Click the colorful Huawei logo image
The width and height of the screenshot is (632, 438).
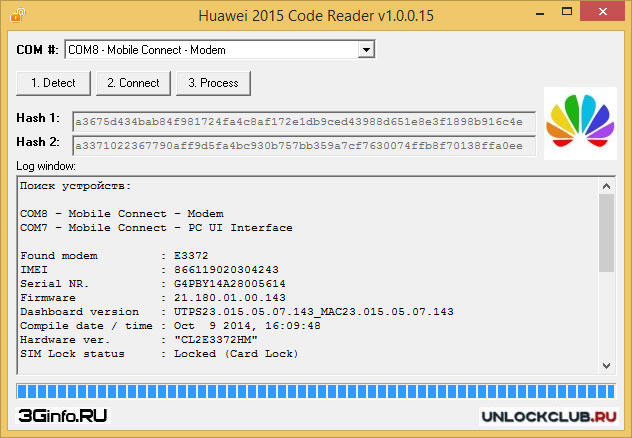pos(580,122)
